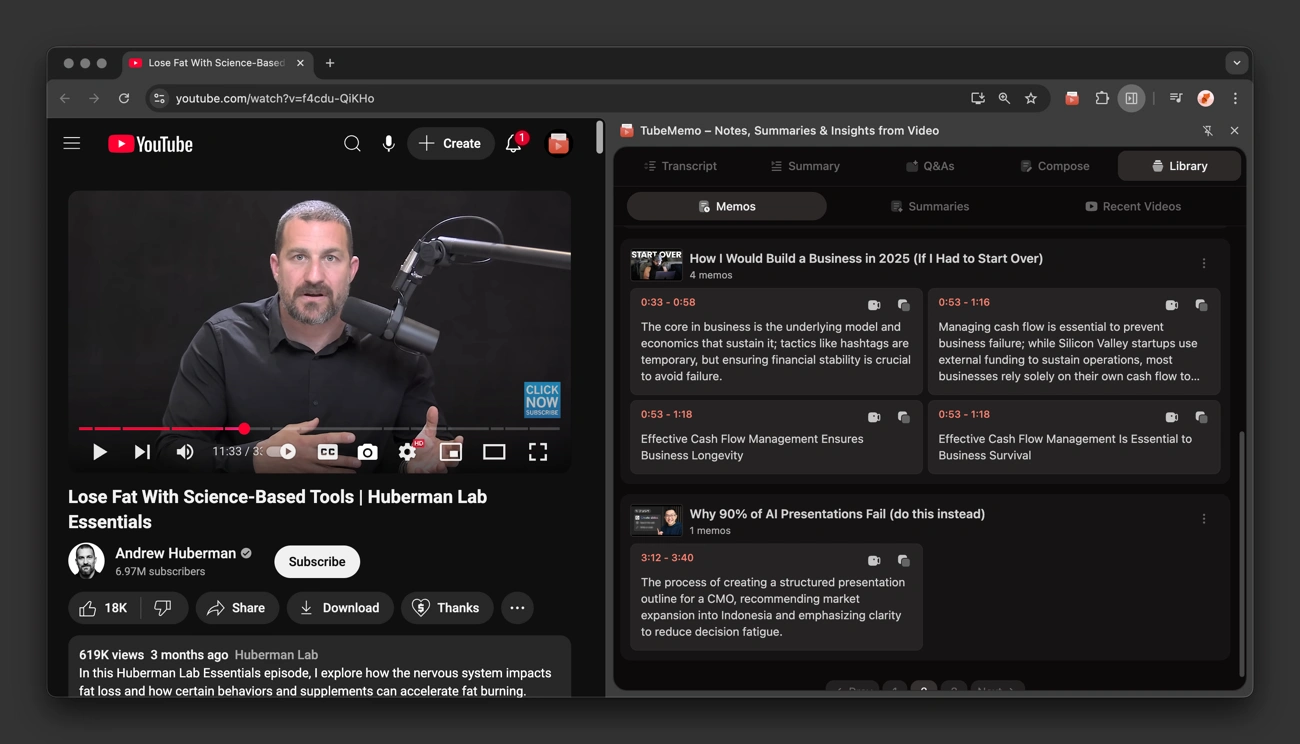Open options menu for Build a Business video
This screenshot has height=744, width=1300.
tap(1204, 264)
